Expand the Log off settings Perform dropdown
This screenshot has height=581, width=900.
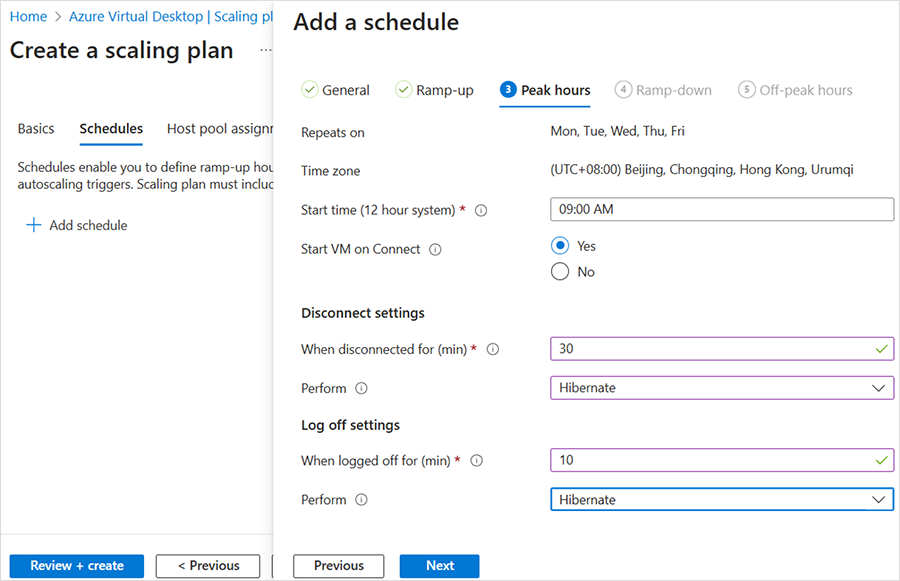coord(878,500)
